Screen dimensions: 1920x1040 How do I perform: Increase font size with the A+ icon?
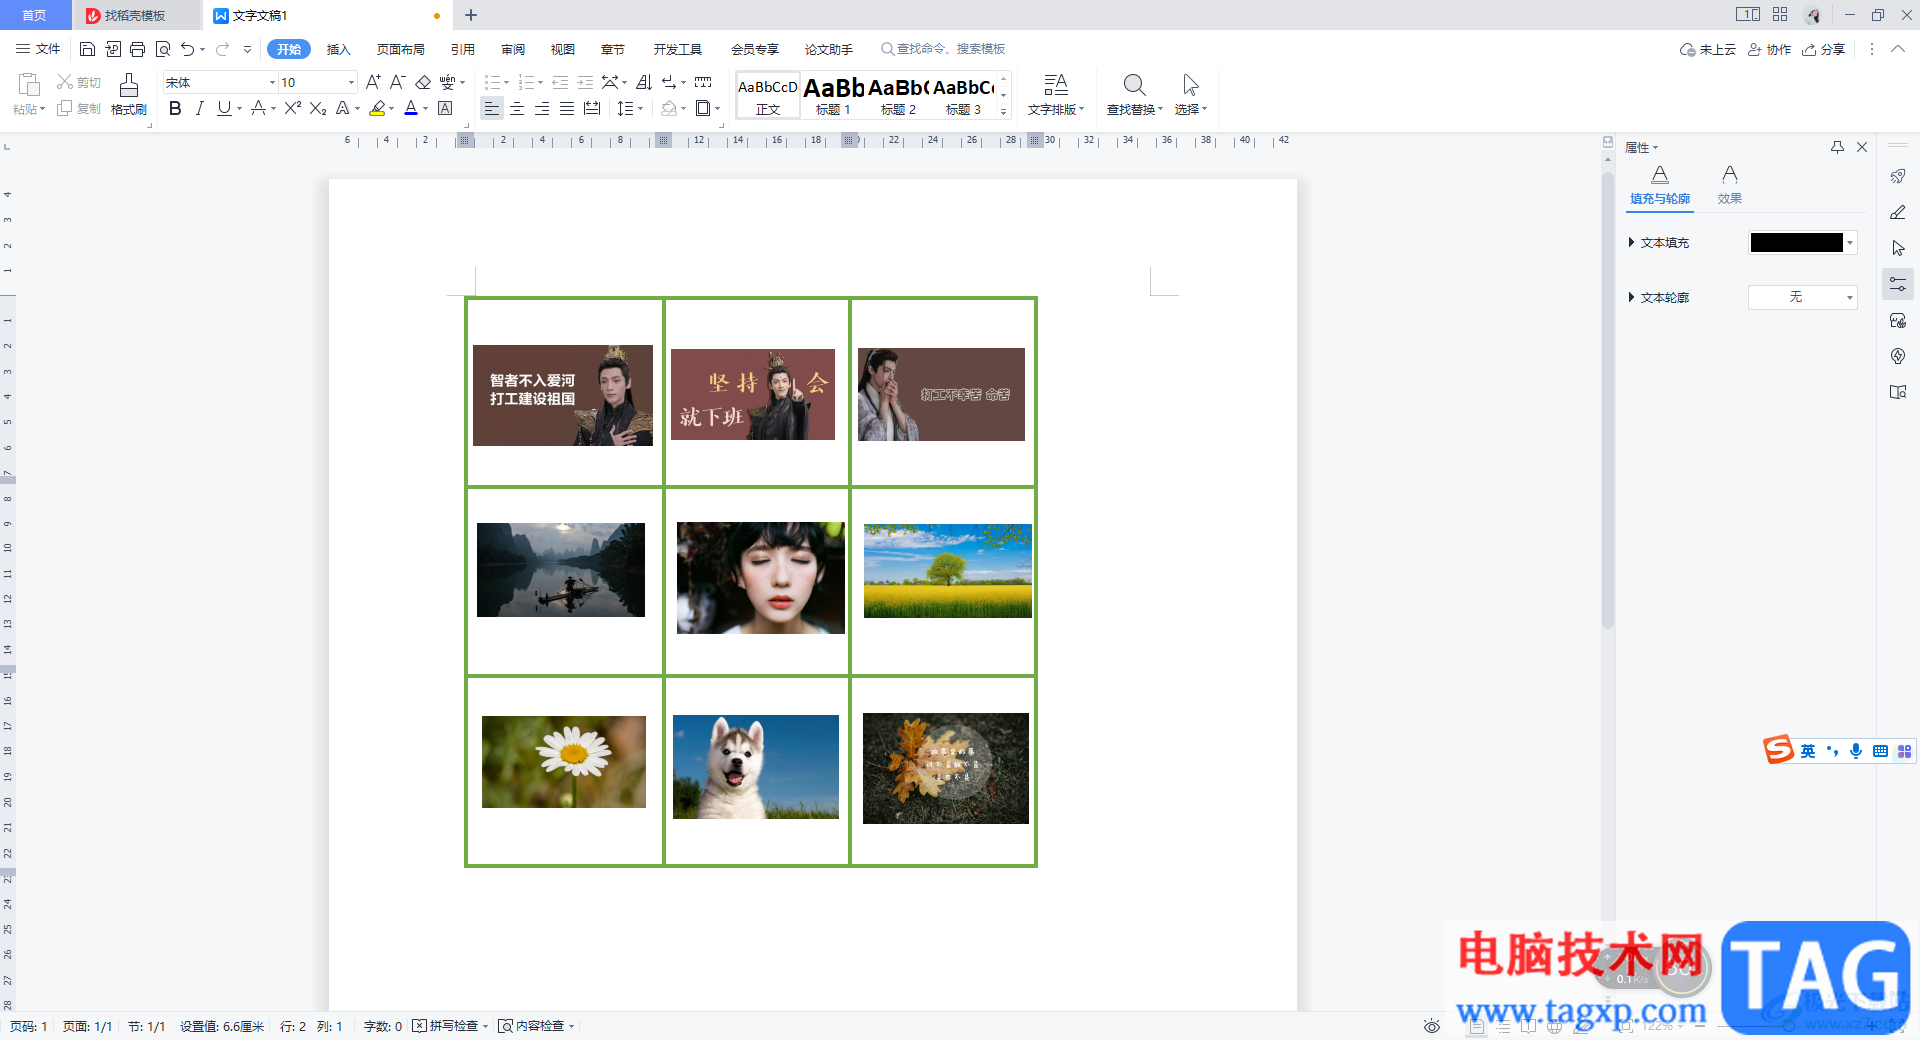point(373,82)
